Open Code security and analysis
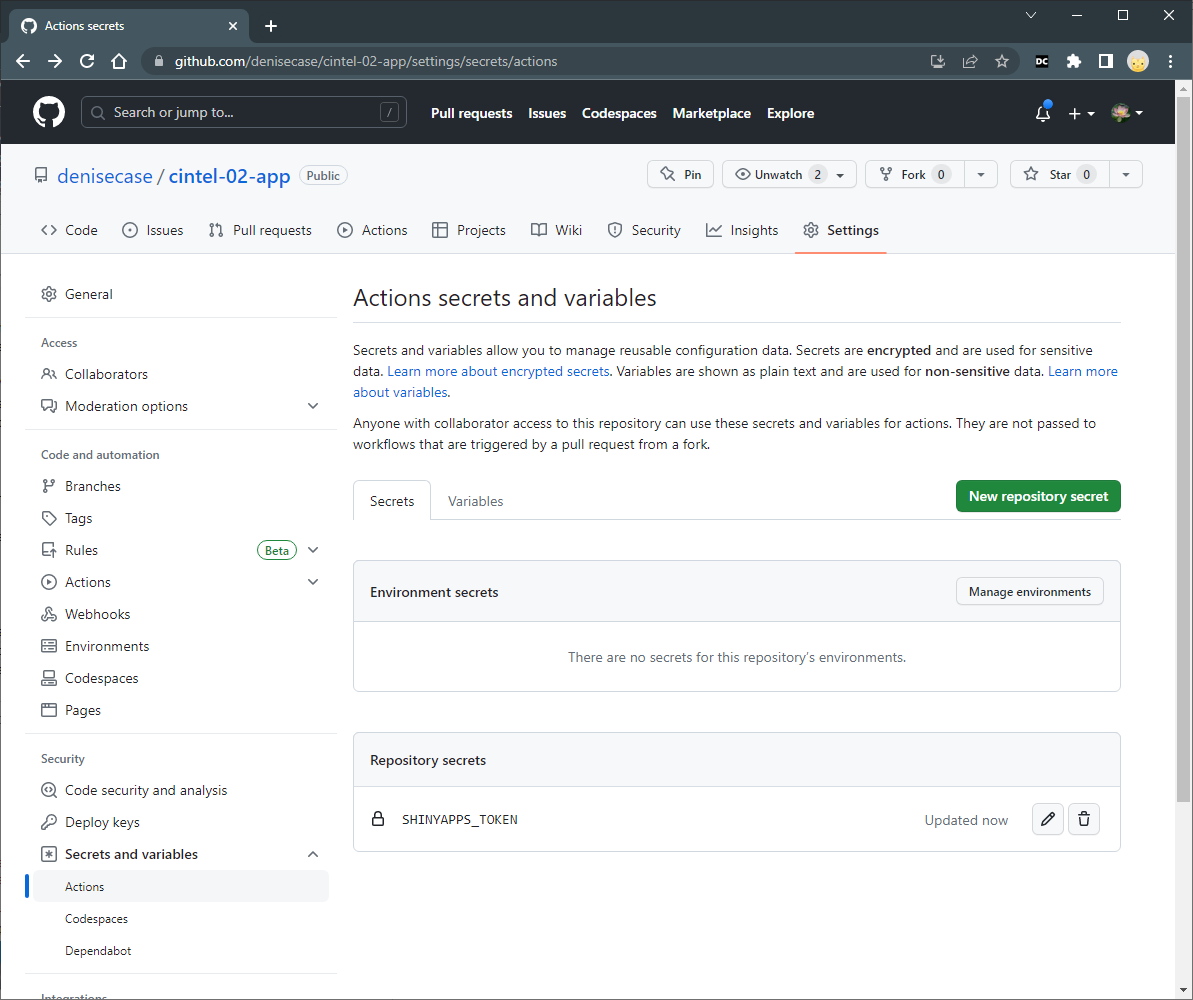1193x1000 pixels. coord(181,790)
